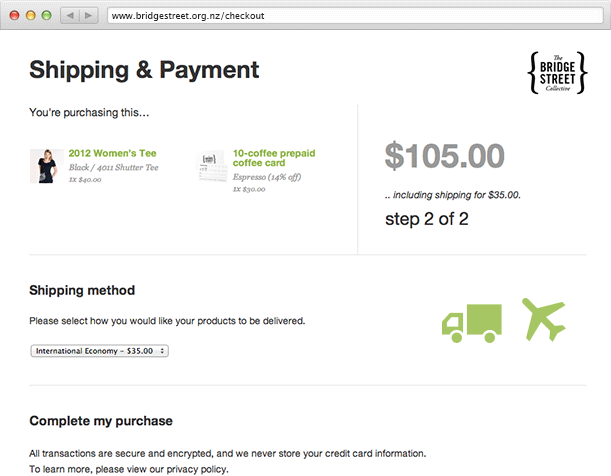
Task: Open the 10-coffee prepaid coffee card link
Action: (274, 158)
